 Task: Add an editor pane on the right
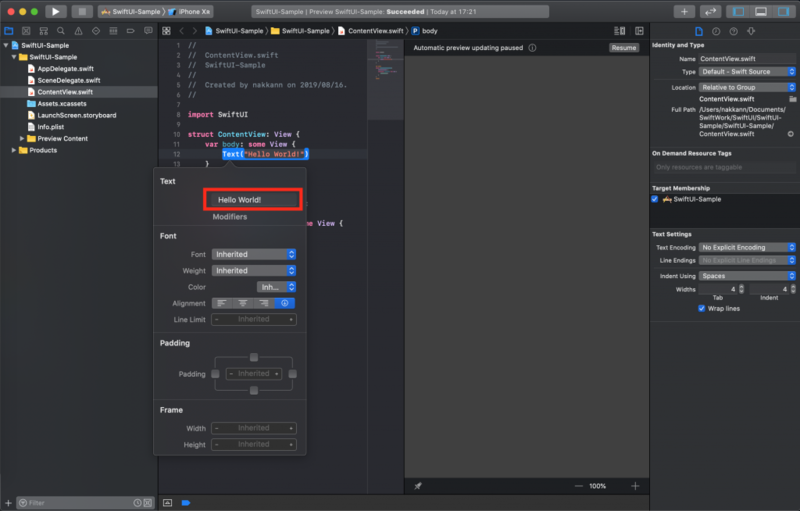[x=639, y=31]
